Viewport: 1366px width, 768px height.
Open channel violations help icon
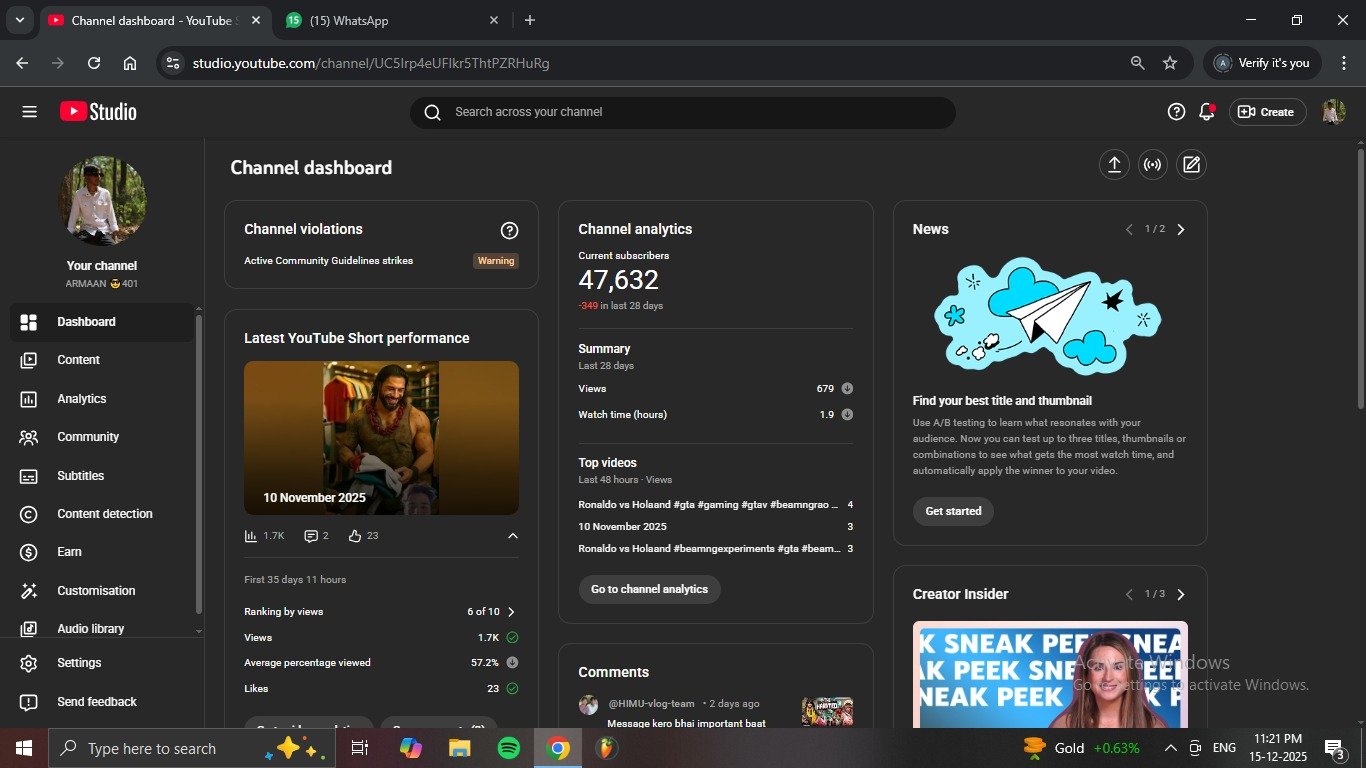click(509, 231)
